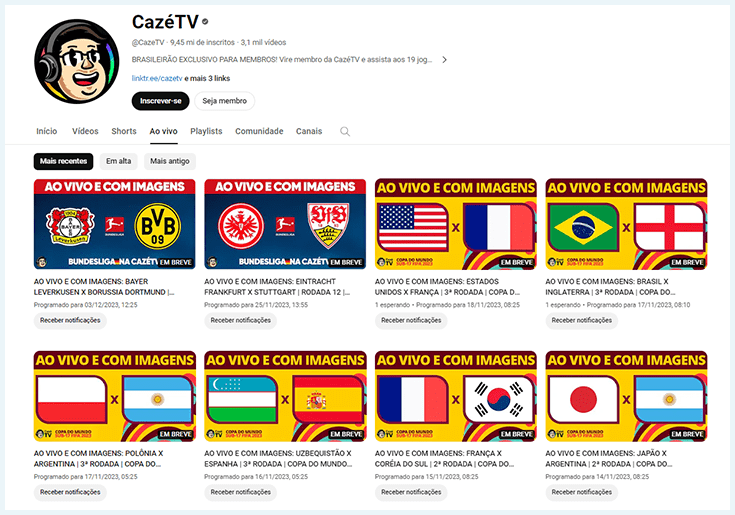
Task: Click the Uzbequistão x Espanha title
Action: coord(278,459)
